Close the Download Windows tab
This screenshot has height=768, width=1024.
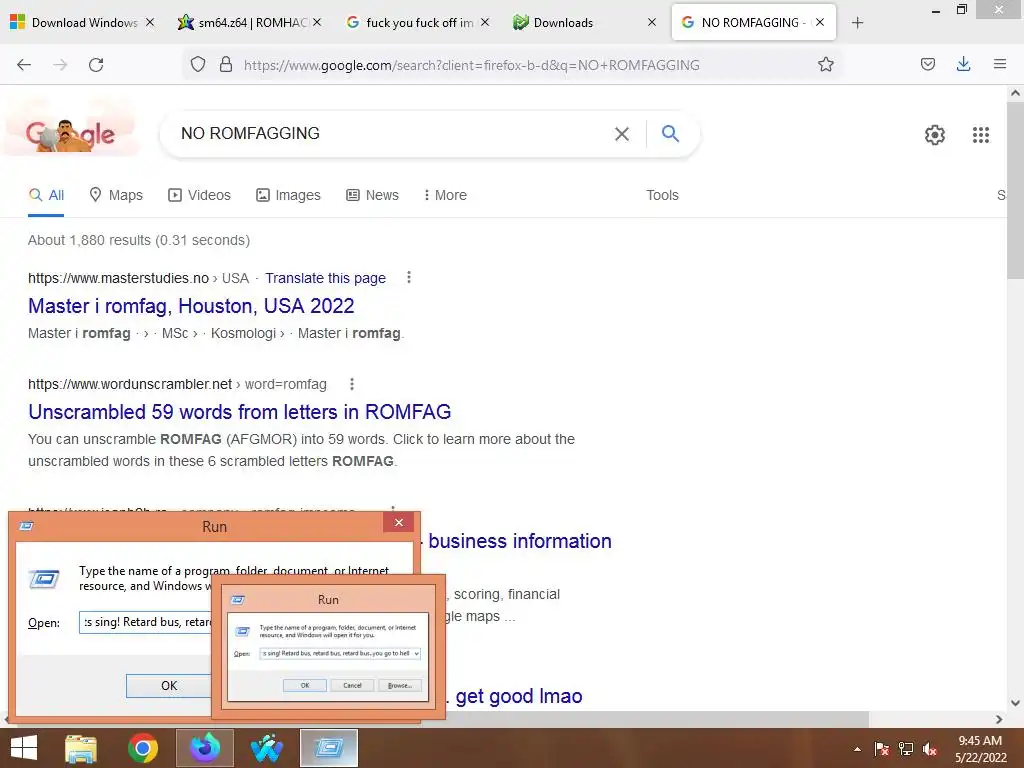coord(150,22)
